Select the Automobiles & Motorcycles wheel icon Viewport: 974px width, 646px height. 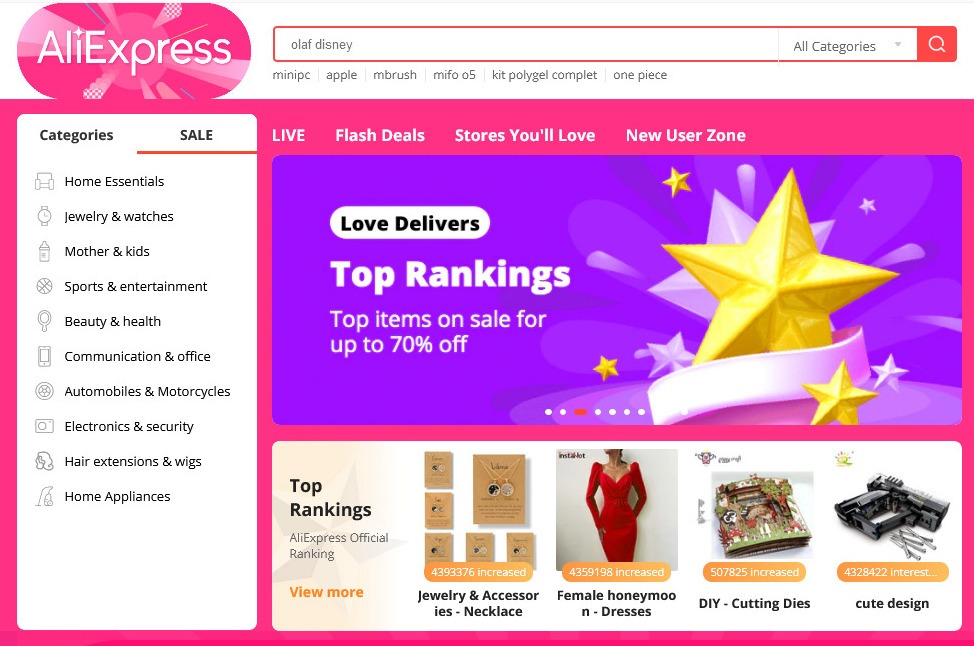coord(45,391)
